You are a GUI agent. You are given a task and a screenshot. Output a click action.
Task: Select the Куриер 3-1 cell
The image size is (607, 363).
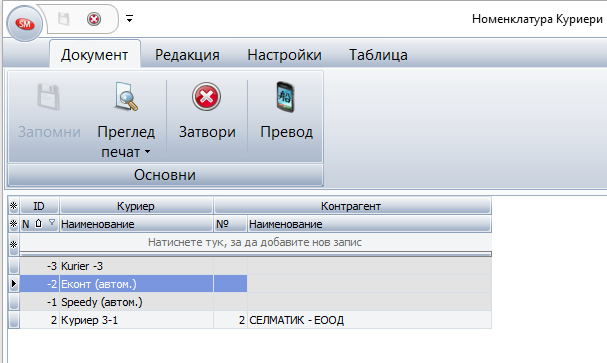pyautogui.click(x=136, y=320)
